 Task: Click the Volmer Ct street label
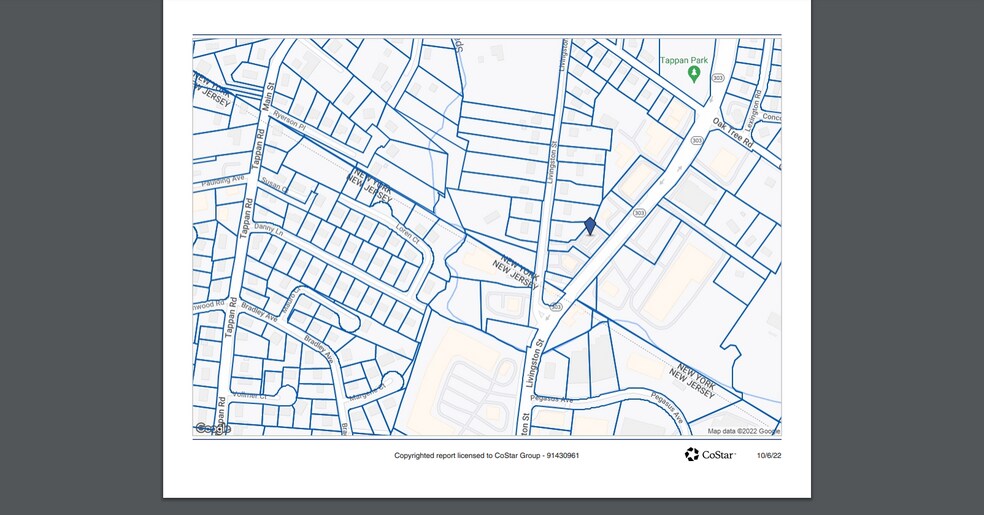coord(250,396)
